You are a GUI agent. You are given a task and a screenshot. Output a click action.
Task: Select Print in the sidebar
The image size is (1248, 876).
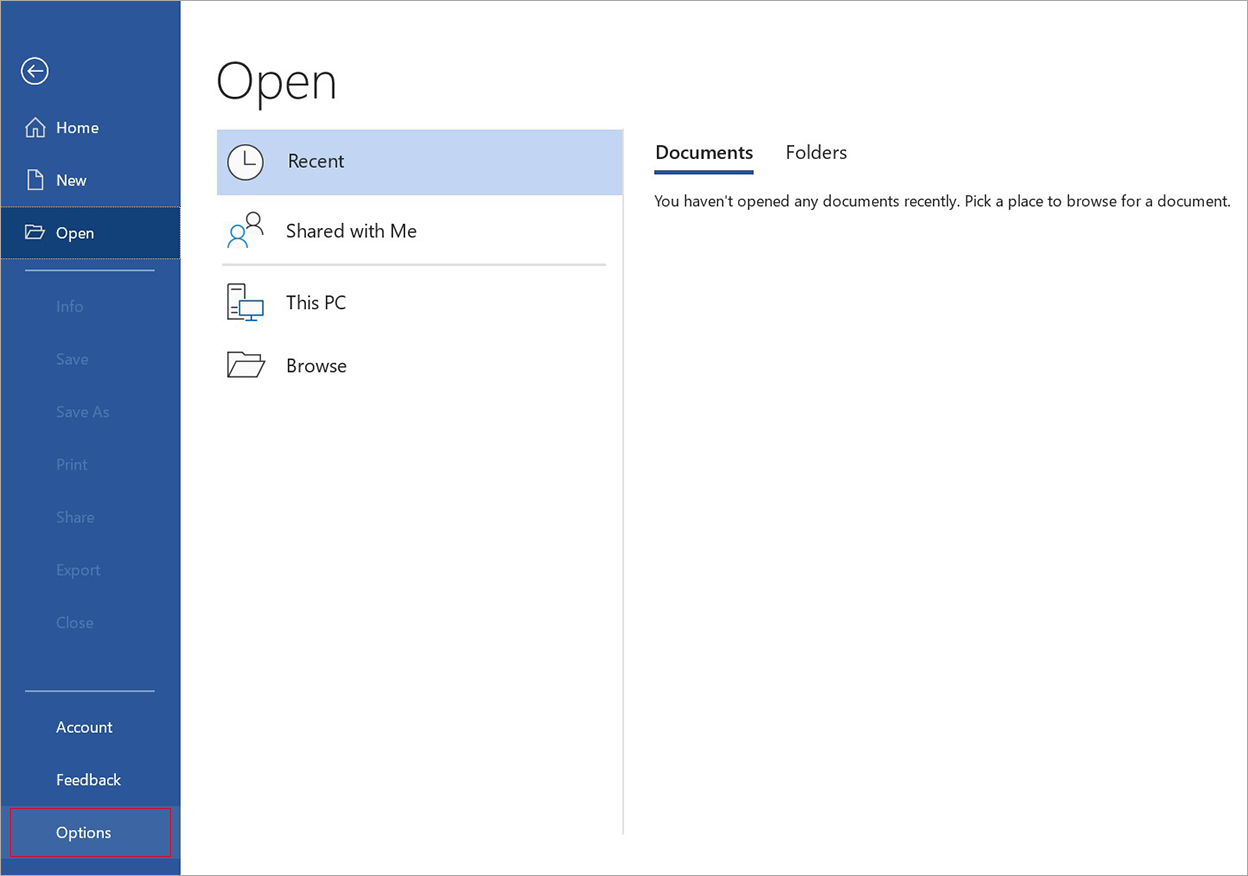72,465
